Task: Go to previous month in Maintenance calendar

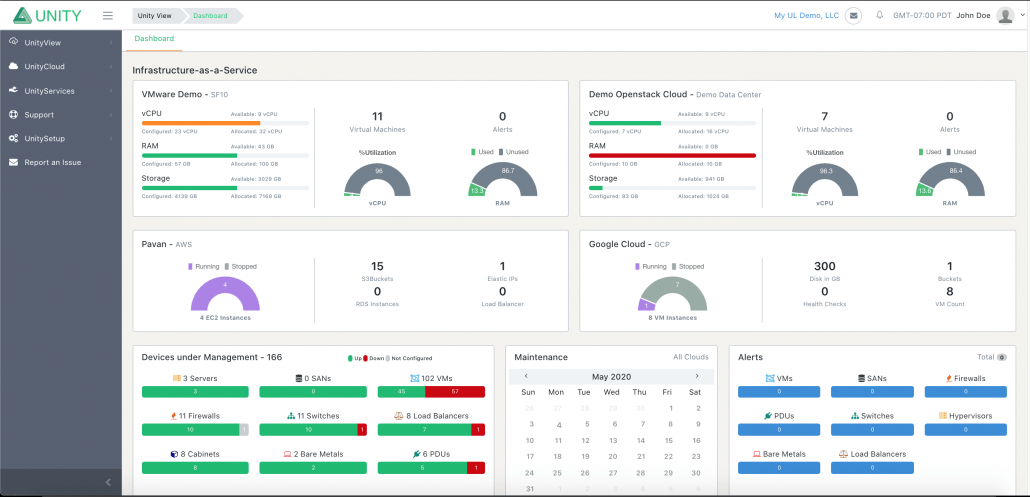Action: click(526, 376)
